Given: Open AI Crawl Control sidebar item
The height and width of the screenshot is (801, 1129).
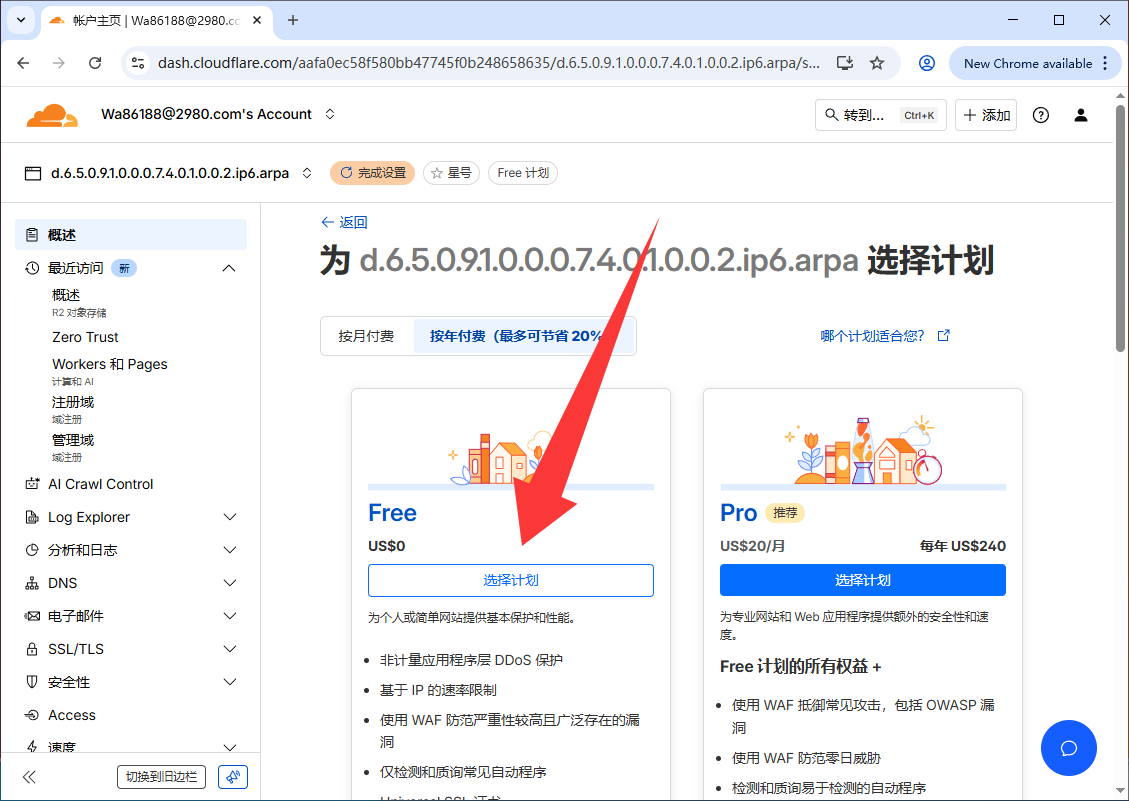Looking at the screenshot, I should tap(100, 484).
